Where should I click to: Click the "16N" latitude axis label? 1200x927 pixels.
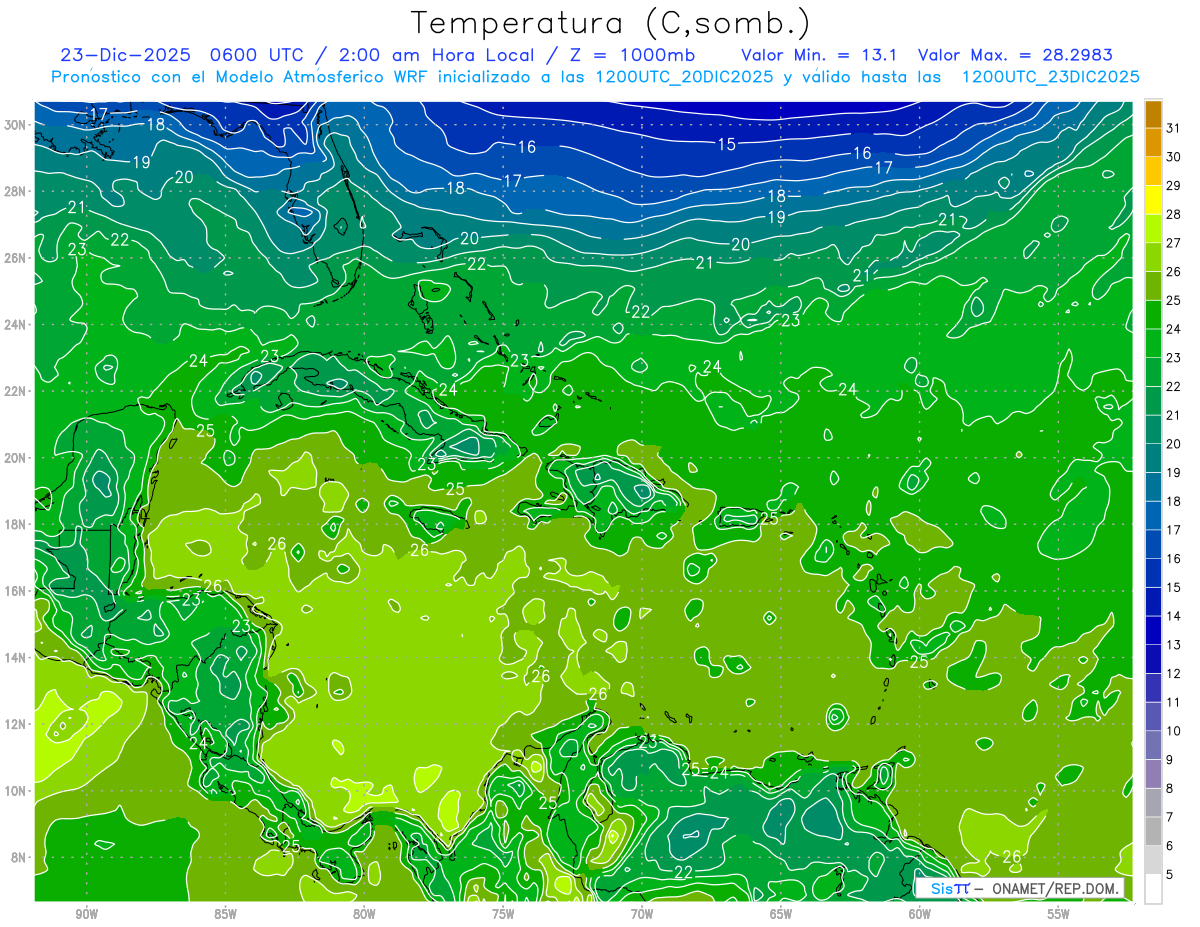pos(17,591)
